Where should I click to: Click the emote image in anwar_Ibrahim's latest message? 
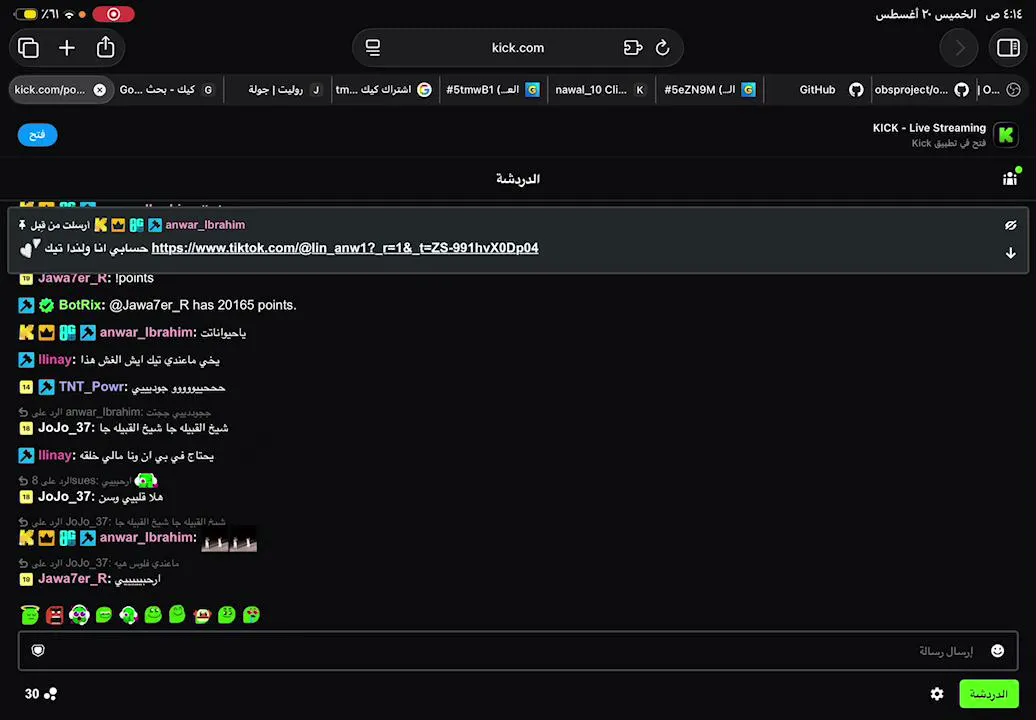pos(229,539)
